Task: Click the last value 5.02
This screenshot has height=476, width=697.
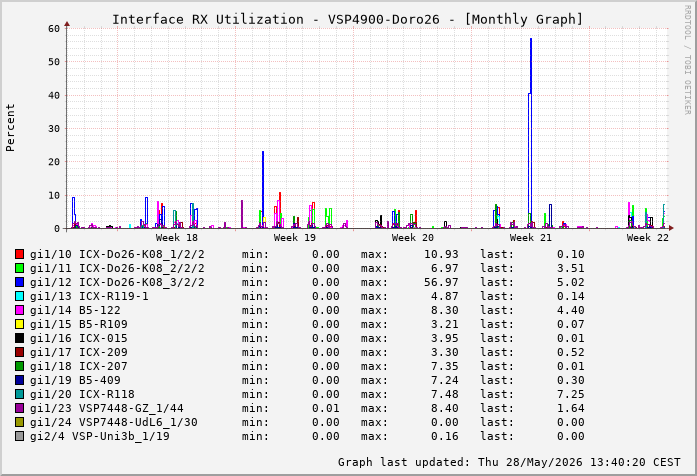Action: click(x=571, y=282)
